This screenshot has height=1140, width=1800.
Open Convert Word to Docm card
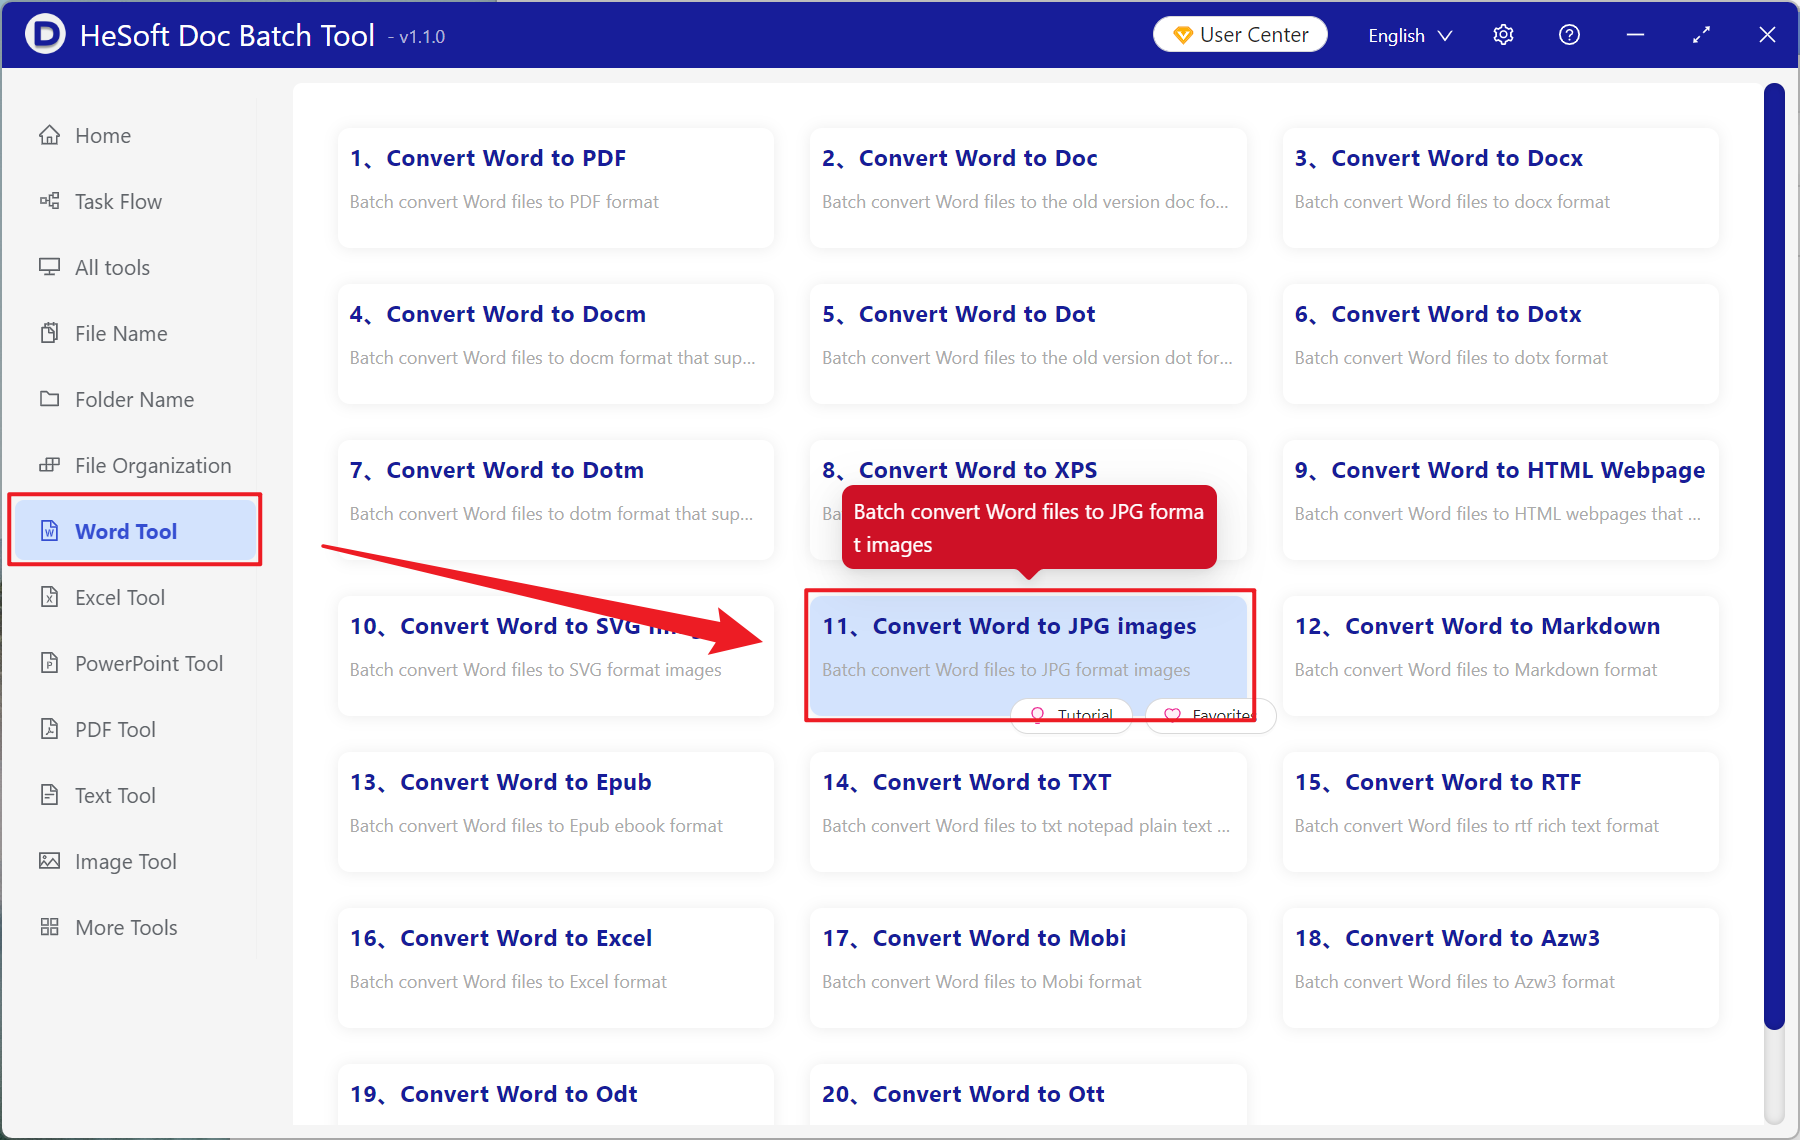(556, 344)
